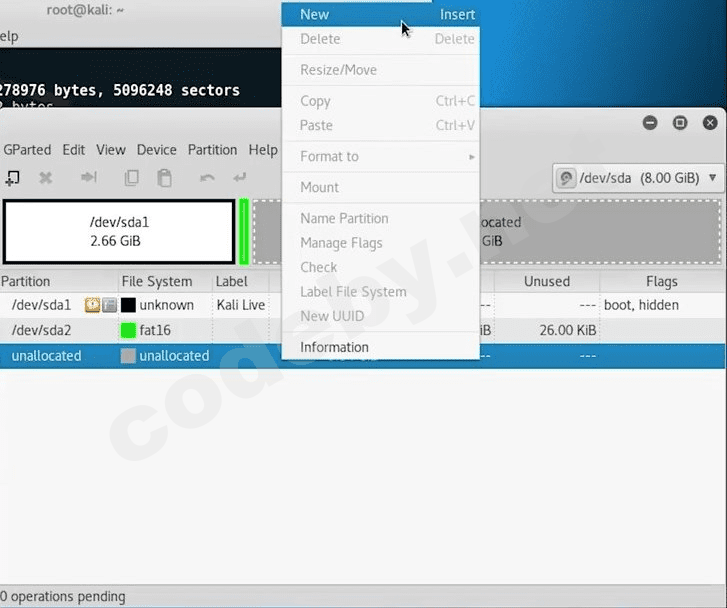The width and height of the screenshot is (727, 608).
Task: Click the Paste partition toolbar icon
Action: (x=164, y=178)
